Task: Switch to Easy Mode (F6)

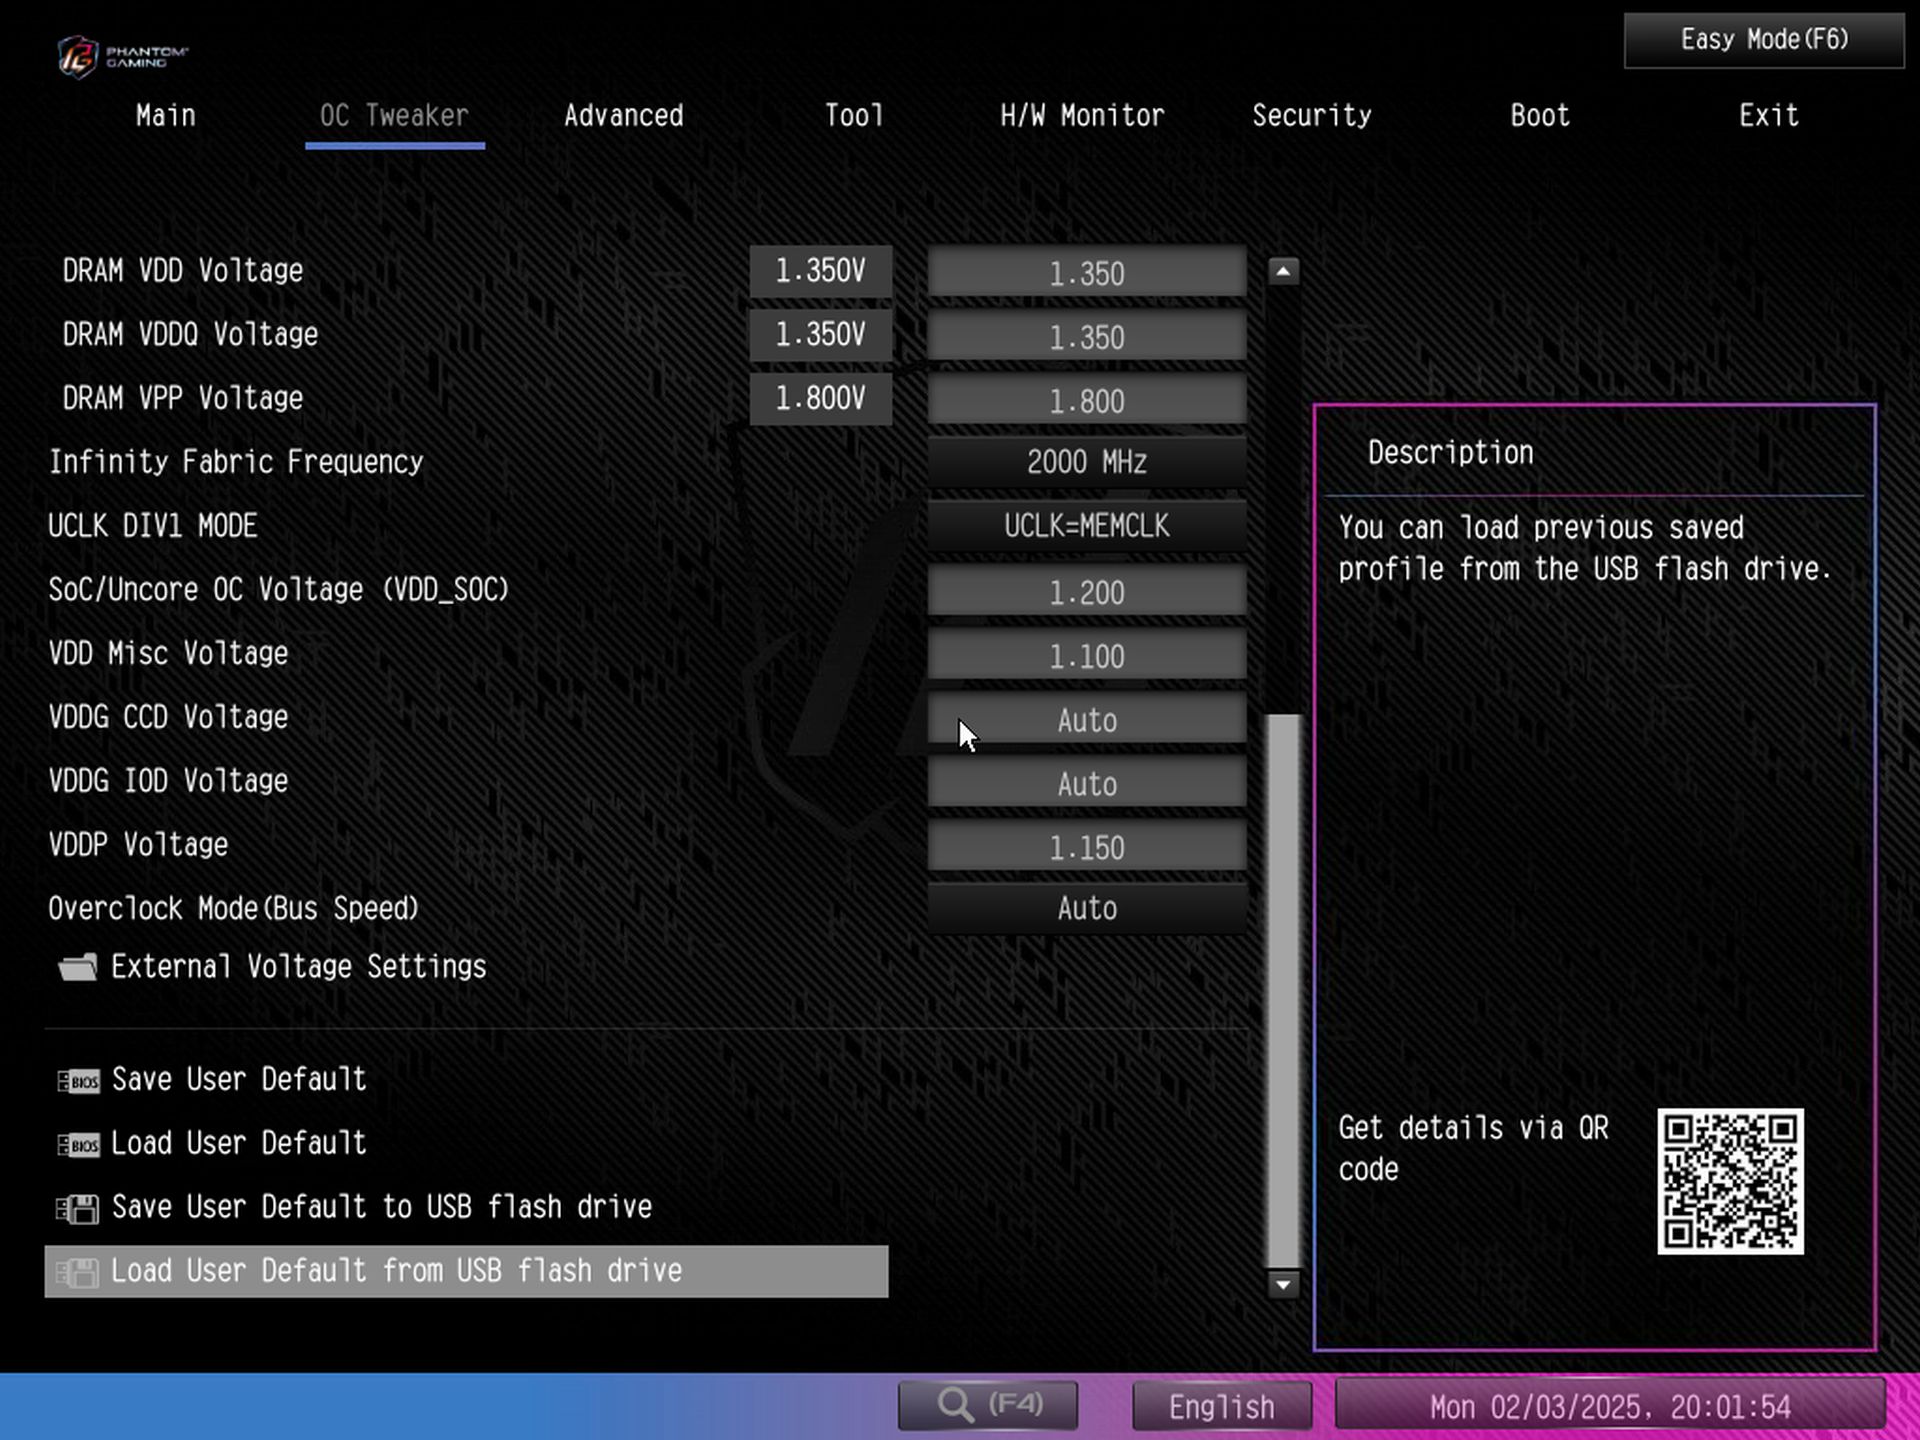Action: coord(1763,40)
